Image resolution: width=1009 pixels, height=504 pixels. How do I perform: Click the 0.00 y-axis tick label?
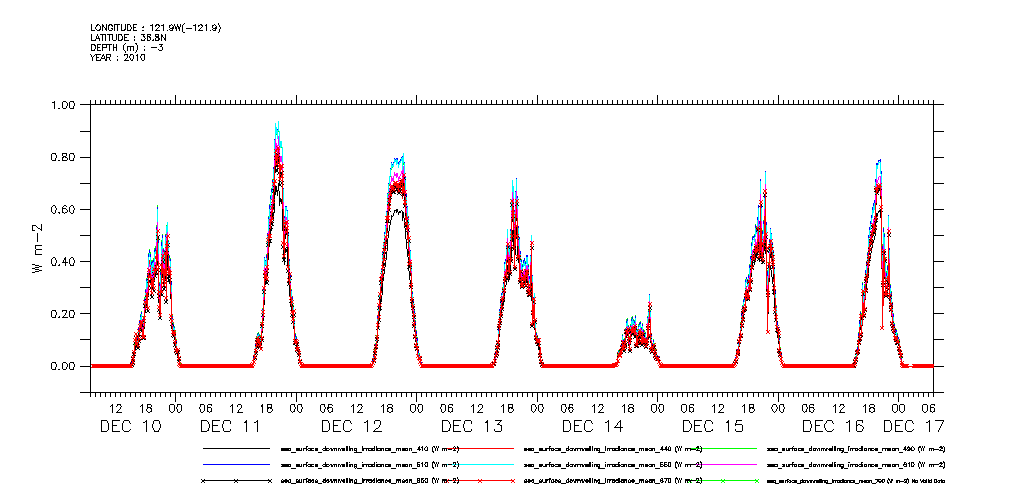(63, 366)
